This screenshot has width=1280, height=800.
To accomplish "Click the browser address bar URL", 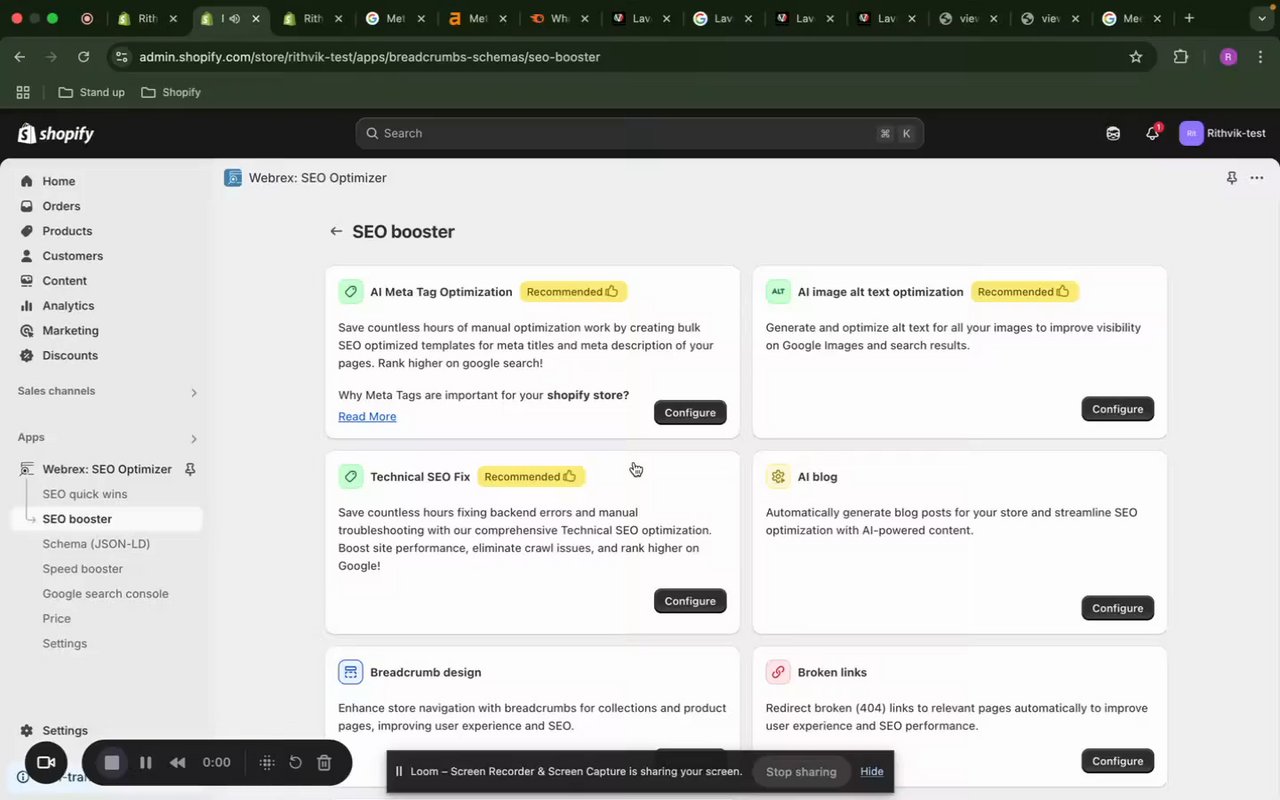I will [370, 57].
